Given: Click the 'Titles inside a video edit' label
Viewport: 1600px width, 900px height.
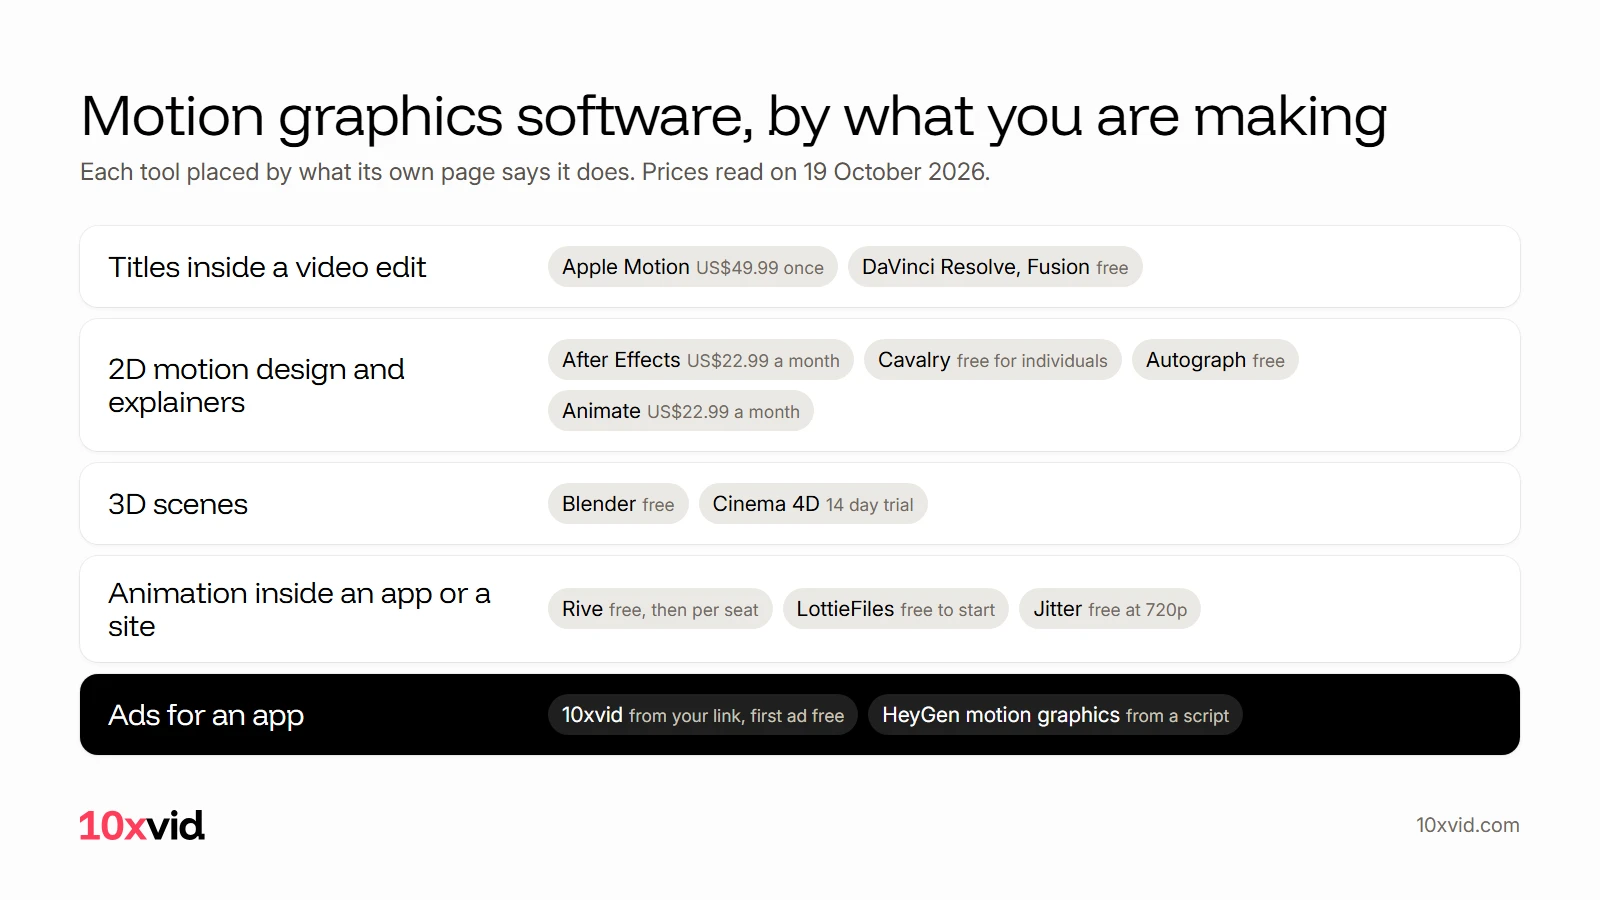Looking at the screenshot, I should pyautogui.click(x=267, y=267).
